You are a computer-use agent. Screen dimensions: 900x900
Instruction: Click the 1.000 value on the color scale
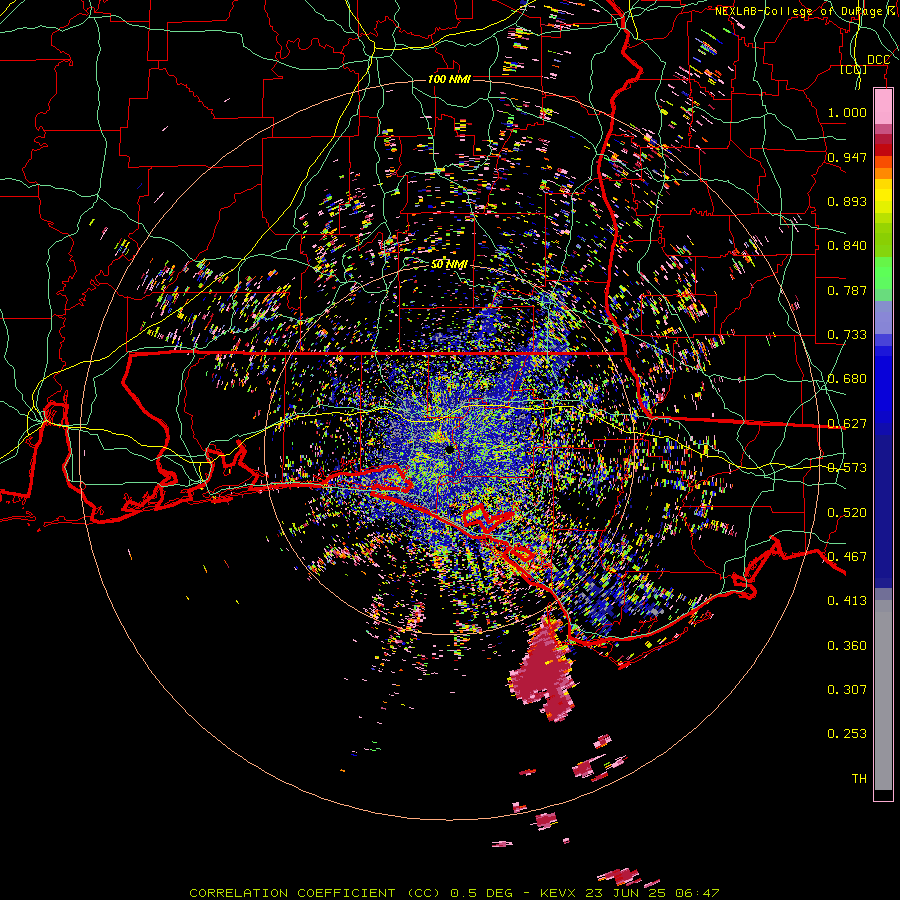click(x=847, y=112)
